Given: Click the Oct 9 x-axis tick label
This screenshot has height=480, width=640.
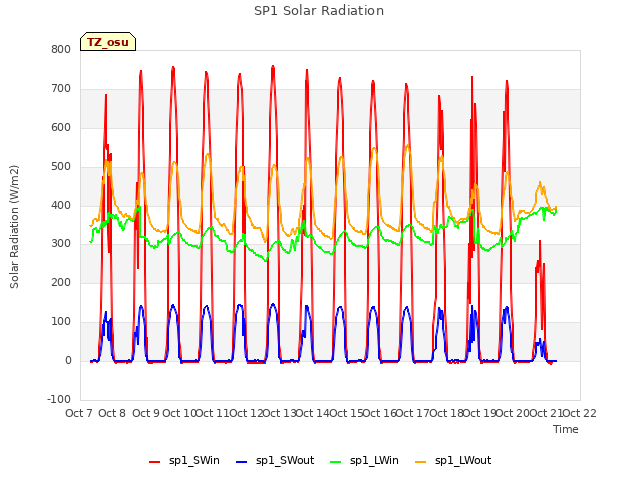Looking at the screenshot, I should 146,413.
